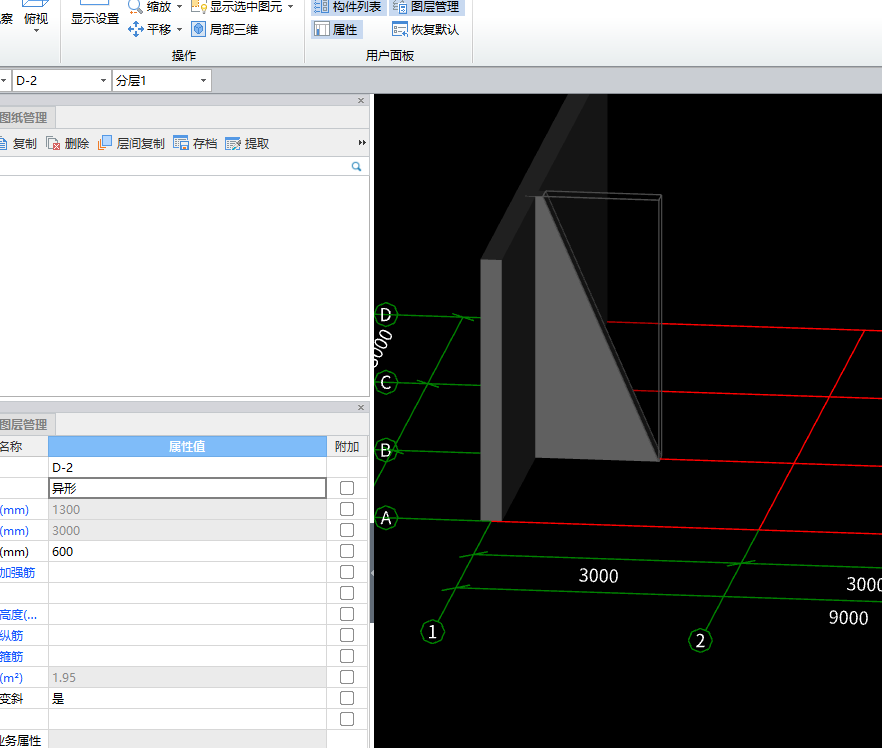Click the 复制 icon in drawing toolbar
Viewport: 882px width, 748px height.
point(4,144)
